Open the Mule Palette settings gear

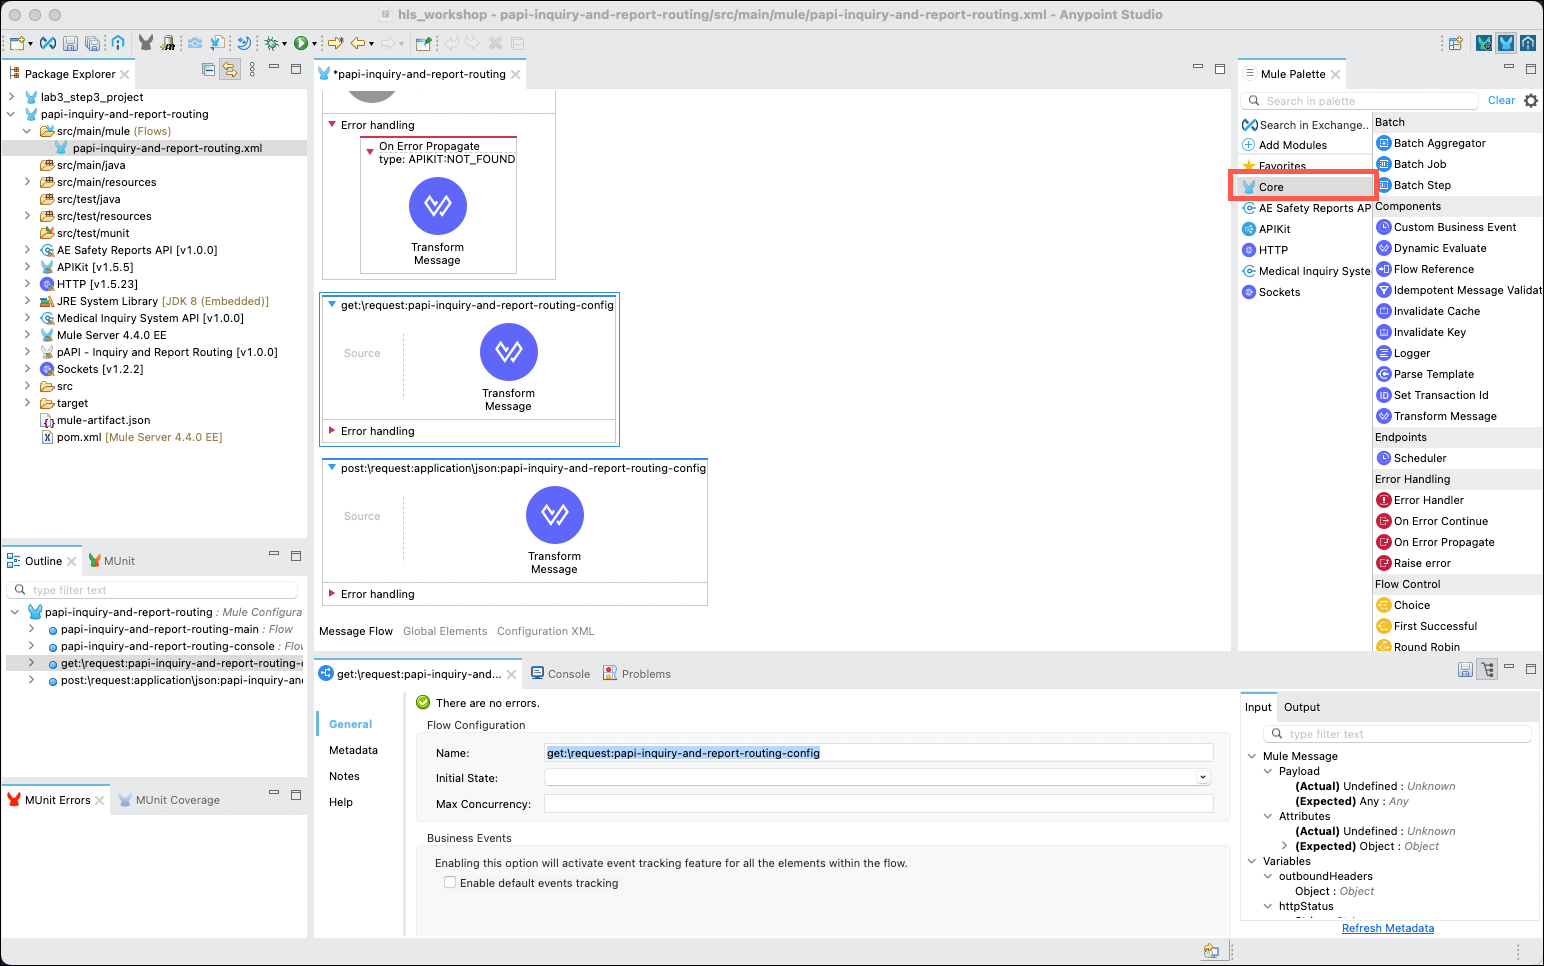tap(1531, 100)
